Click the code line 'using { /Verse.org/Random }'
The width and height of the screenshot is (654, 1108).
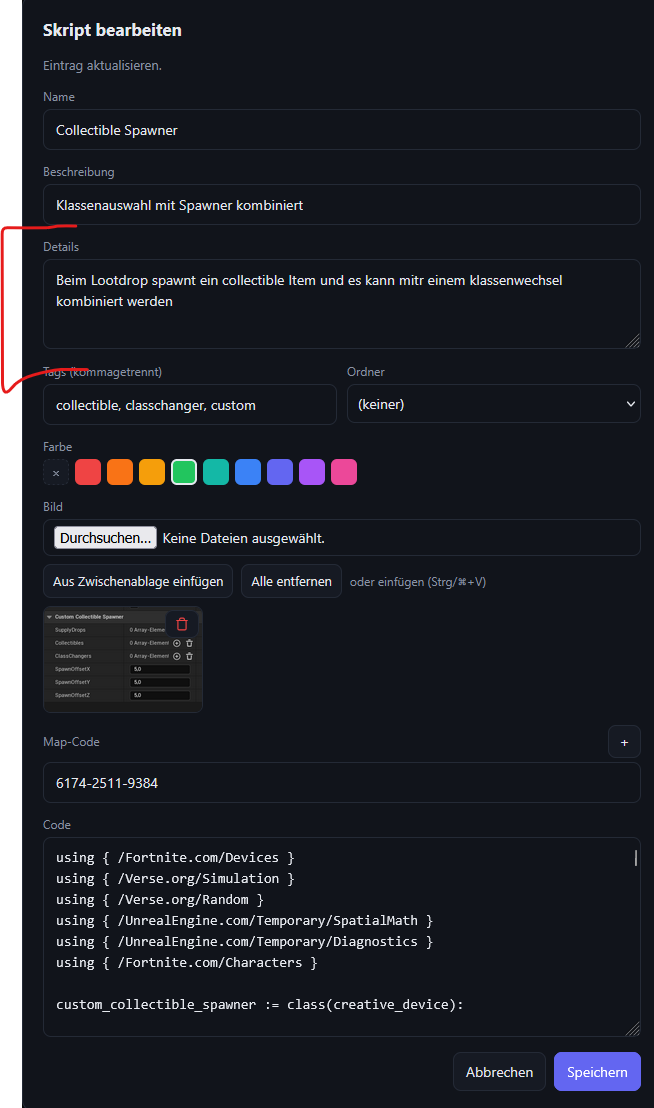tap(160, 900)
